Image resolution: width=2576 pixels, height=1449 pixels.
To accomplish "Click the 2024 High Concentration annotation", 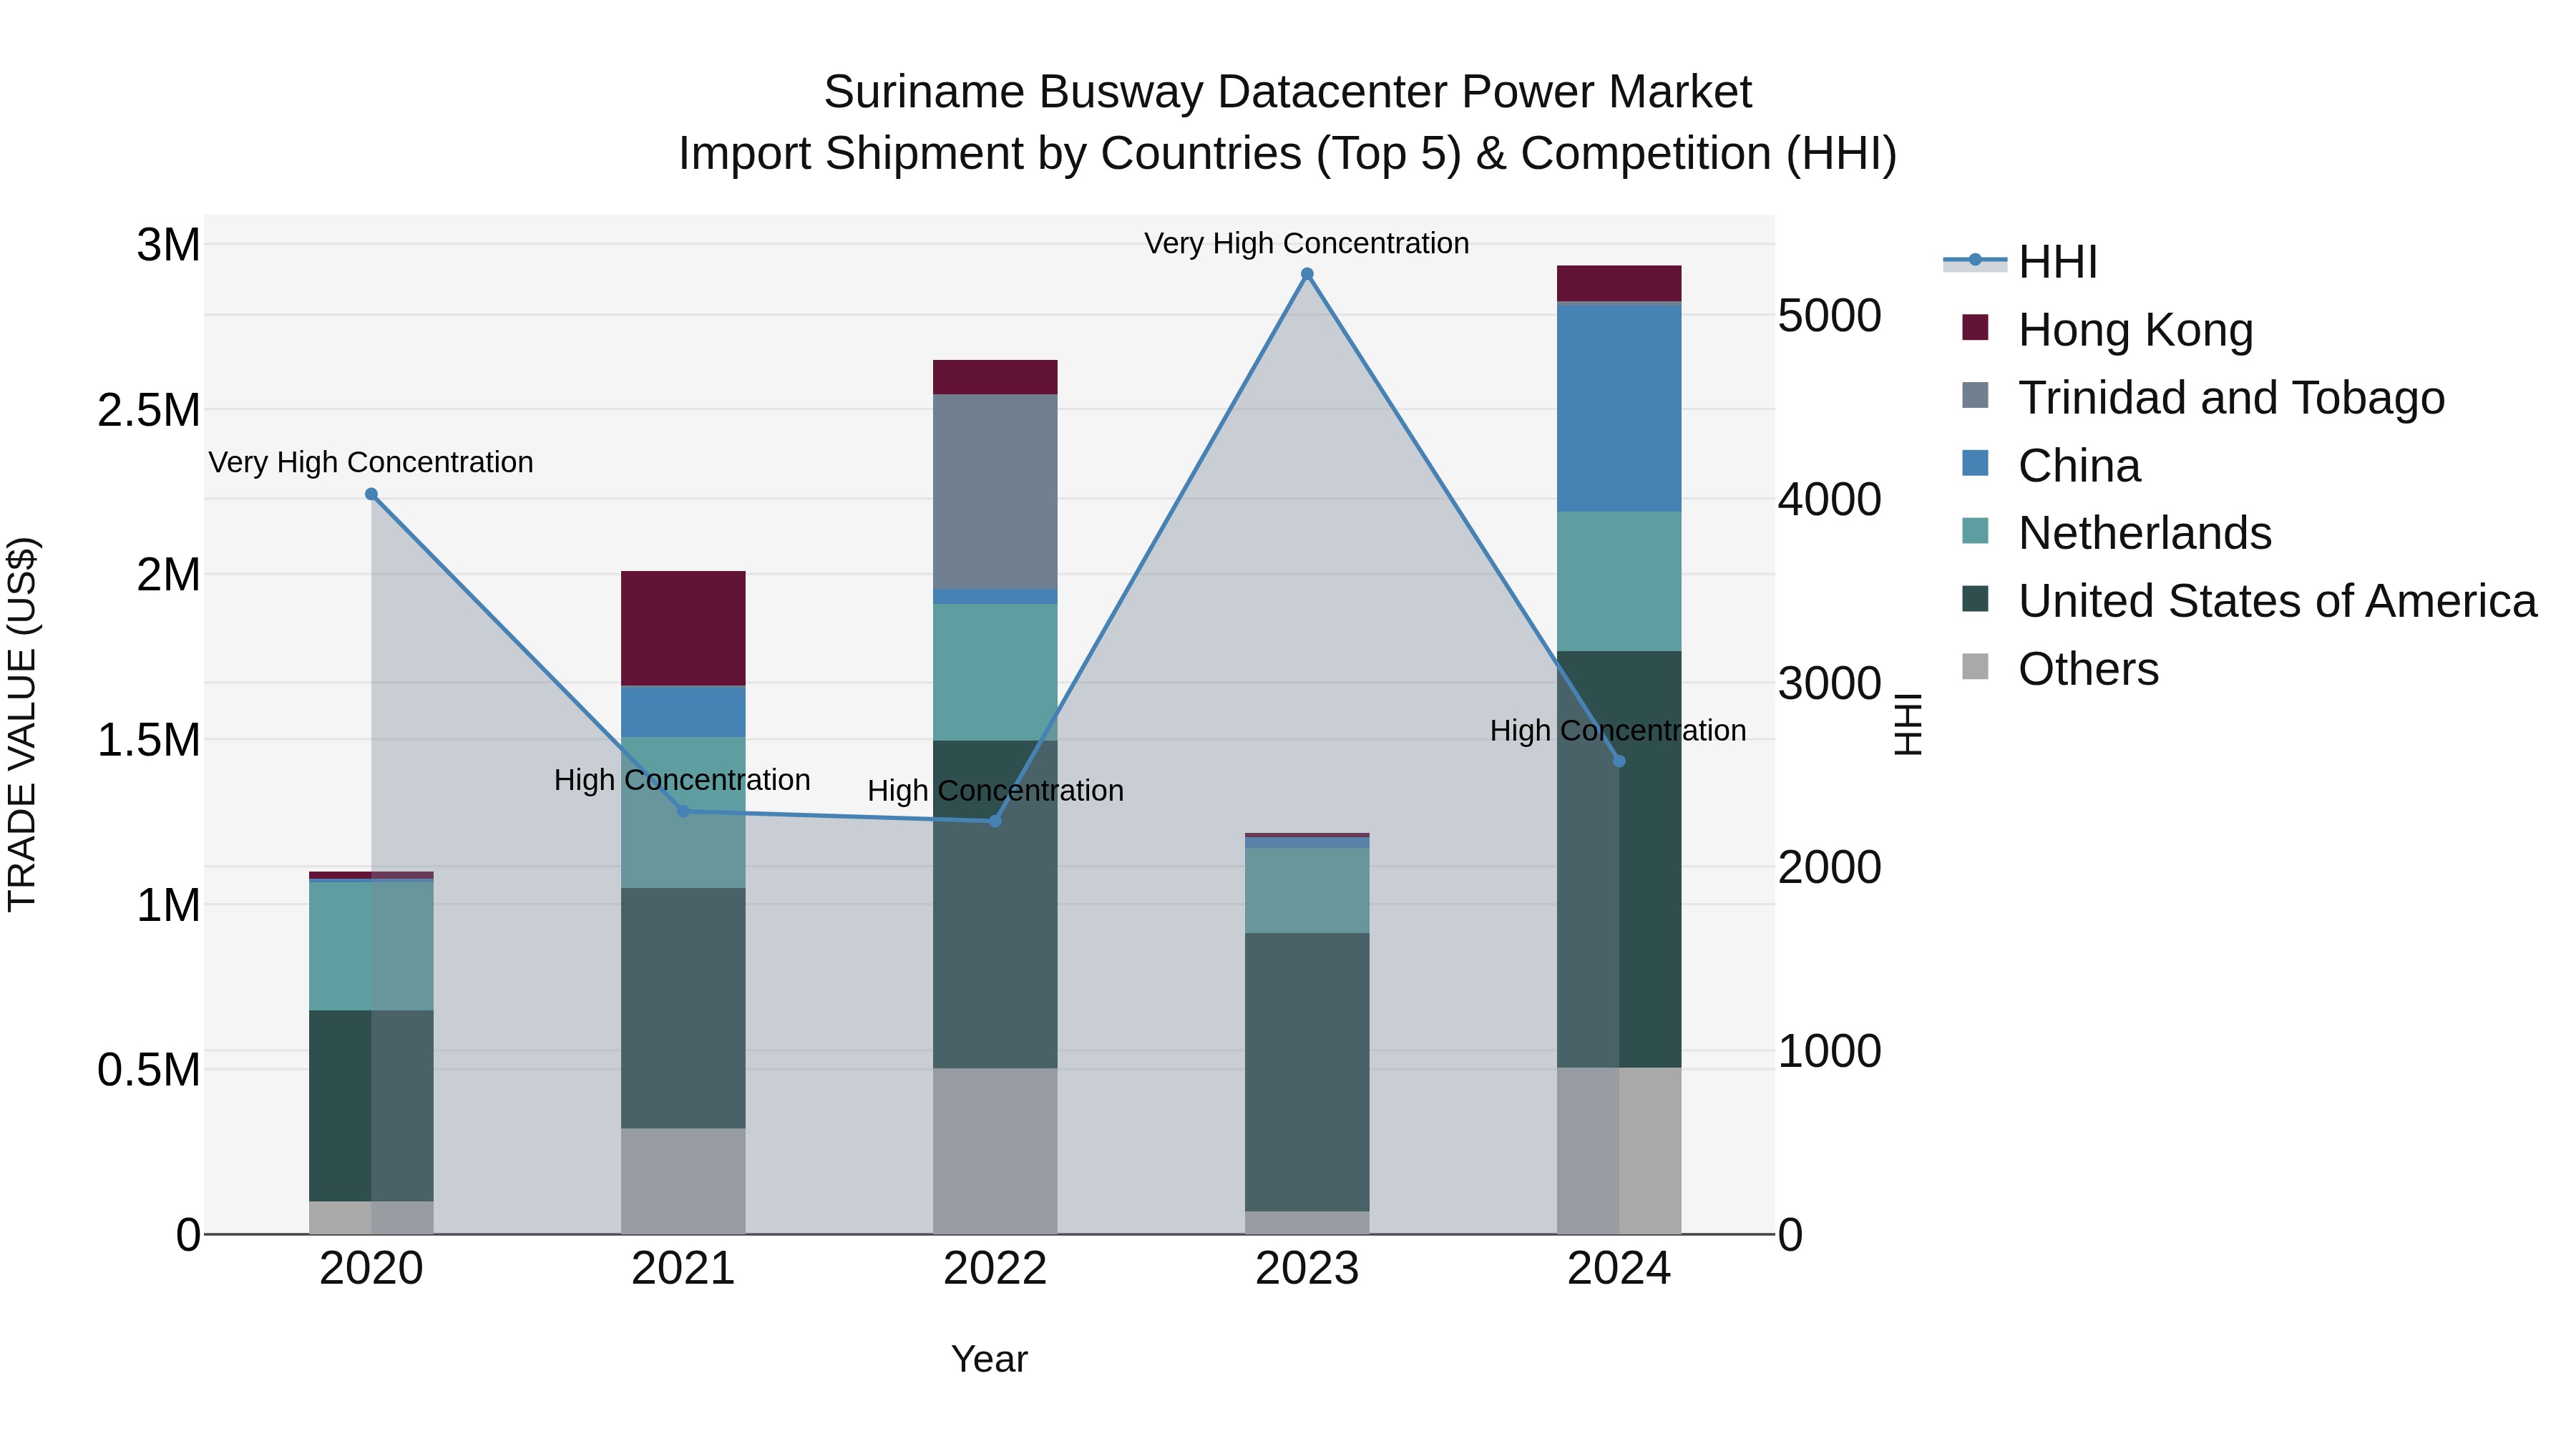I will (1618, 731).
